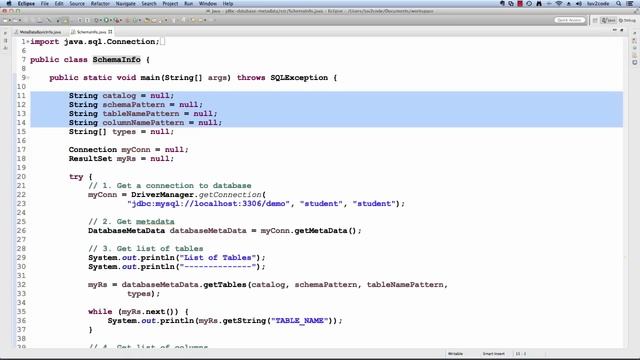Open the External Tools dropdown arrow

tap(121, 20)
